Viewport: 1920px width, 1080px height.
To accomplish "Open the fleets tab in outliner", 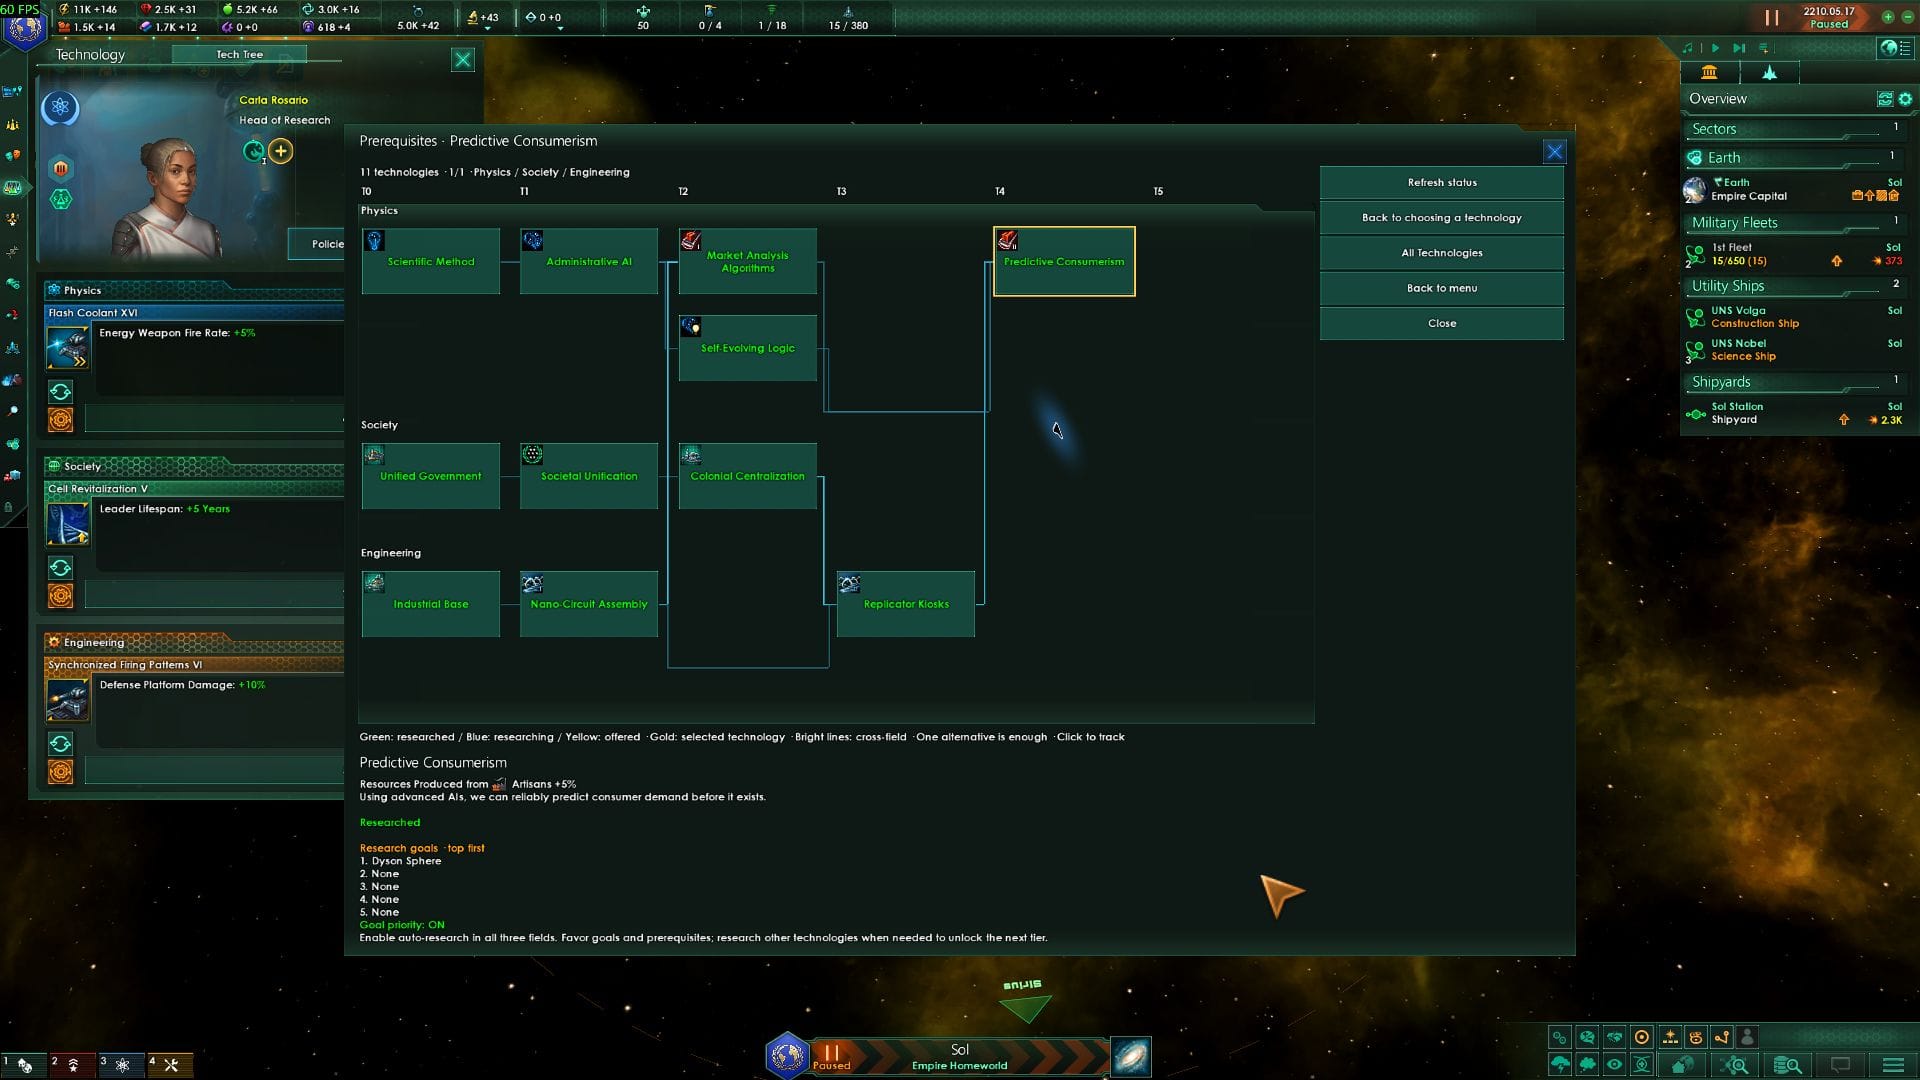I will pos(1769,72).
